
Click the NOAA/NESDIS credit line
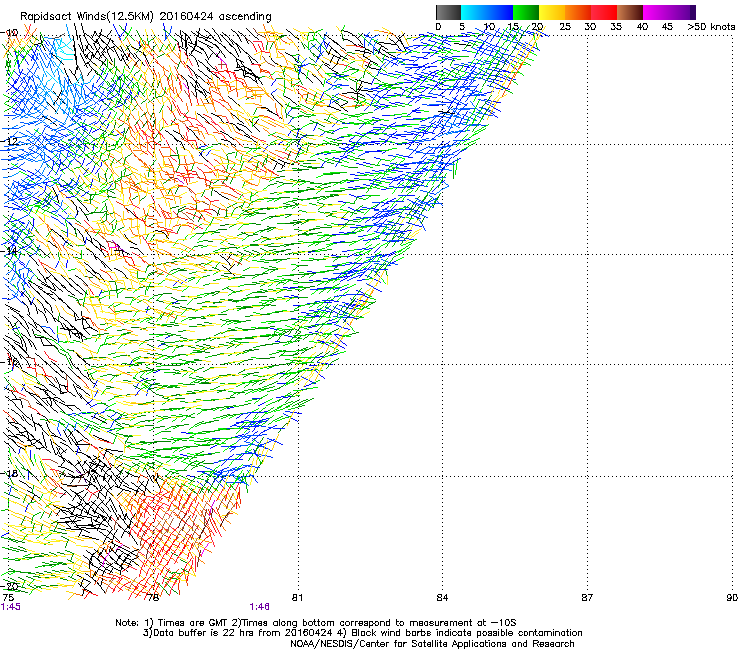pyautogui.click(x=432, y=644)
